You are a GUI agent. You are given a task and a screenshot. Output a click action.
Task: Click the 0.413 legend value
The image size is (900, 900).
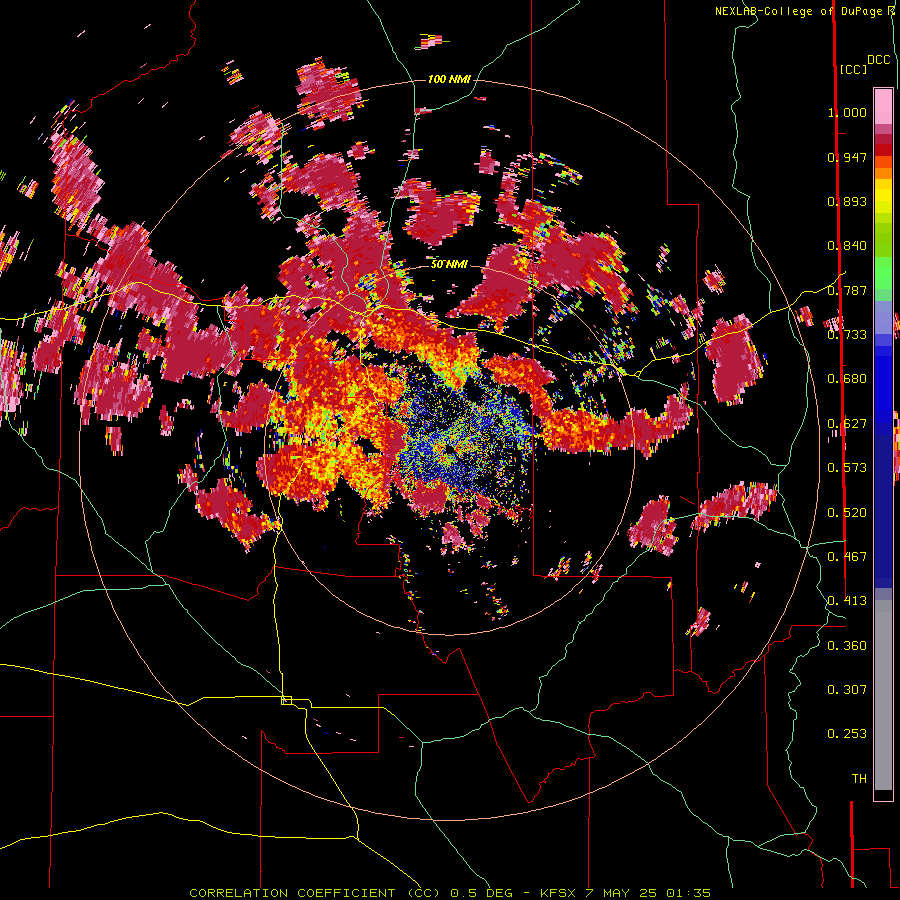847,601
